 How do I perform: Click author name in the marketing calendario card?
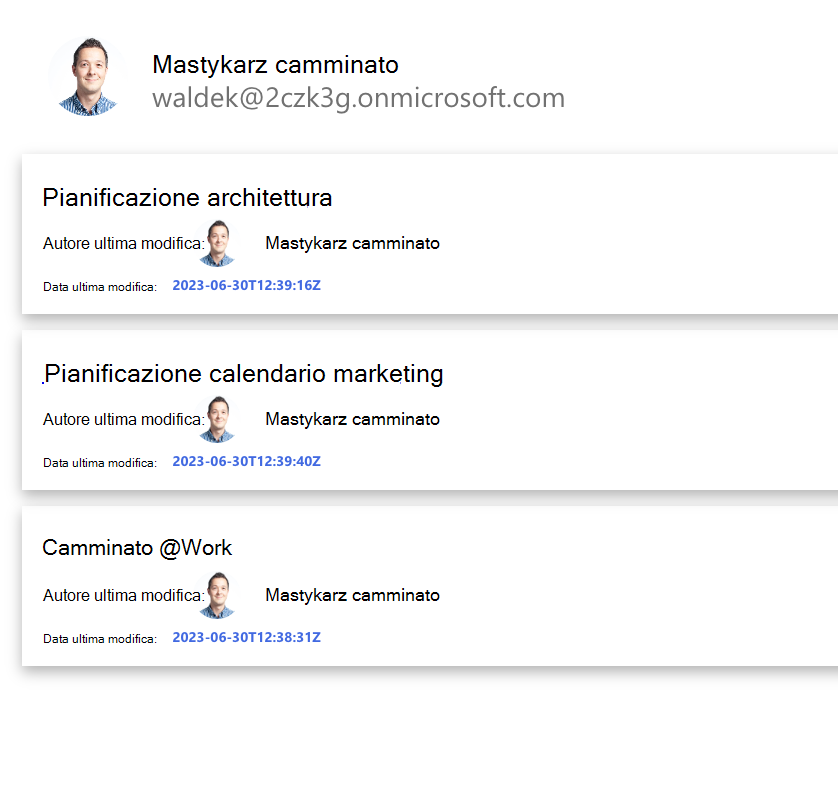coord(352,419)
